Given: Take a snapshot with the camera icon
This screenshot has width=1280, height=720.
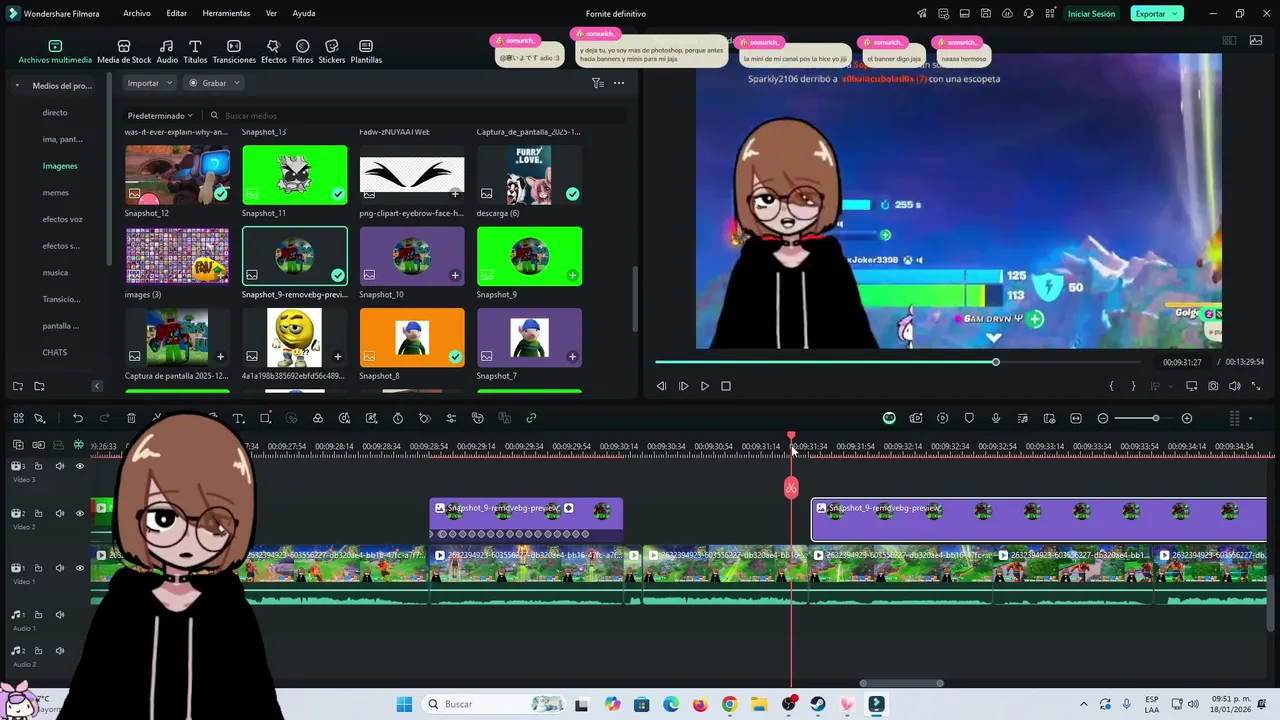Looking at the screenshot, I should tap(1213, 386).
